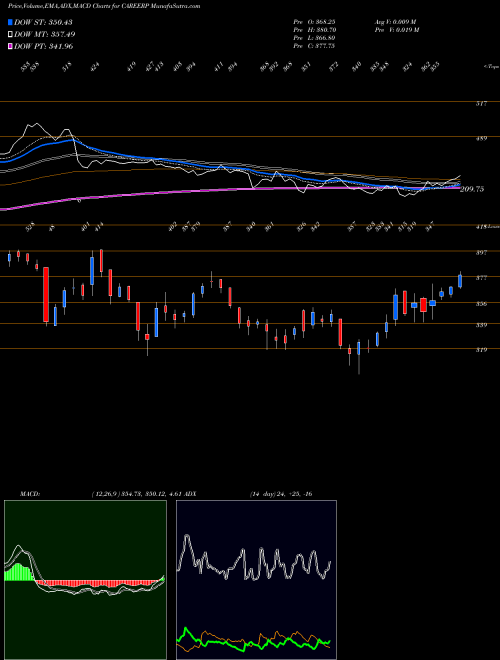
Task: Click the chart title mentioning CAREERP MunafaSutra.com
Action: (x=104, y=6)
